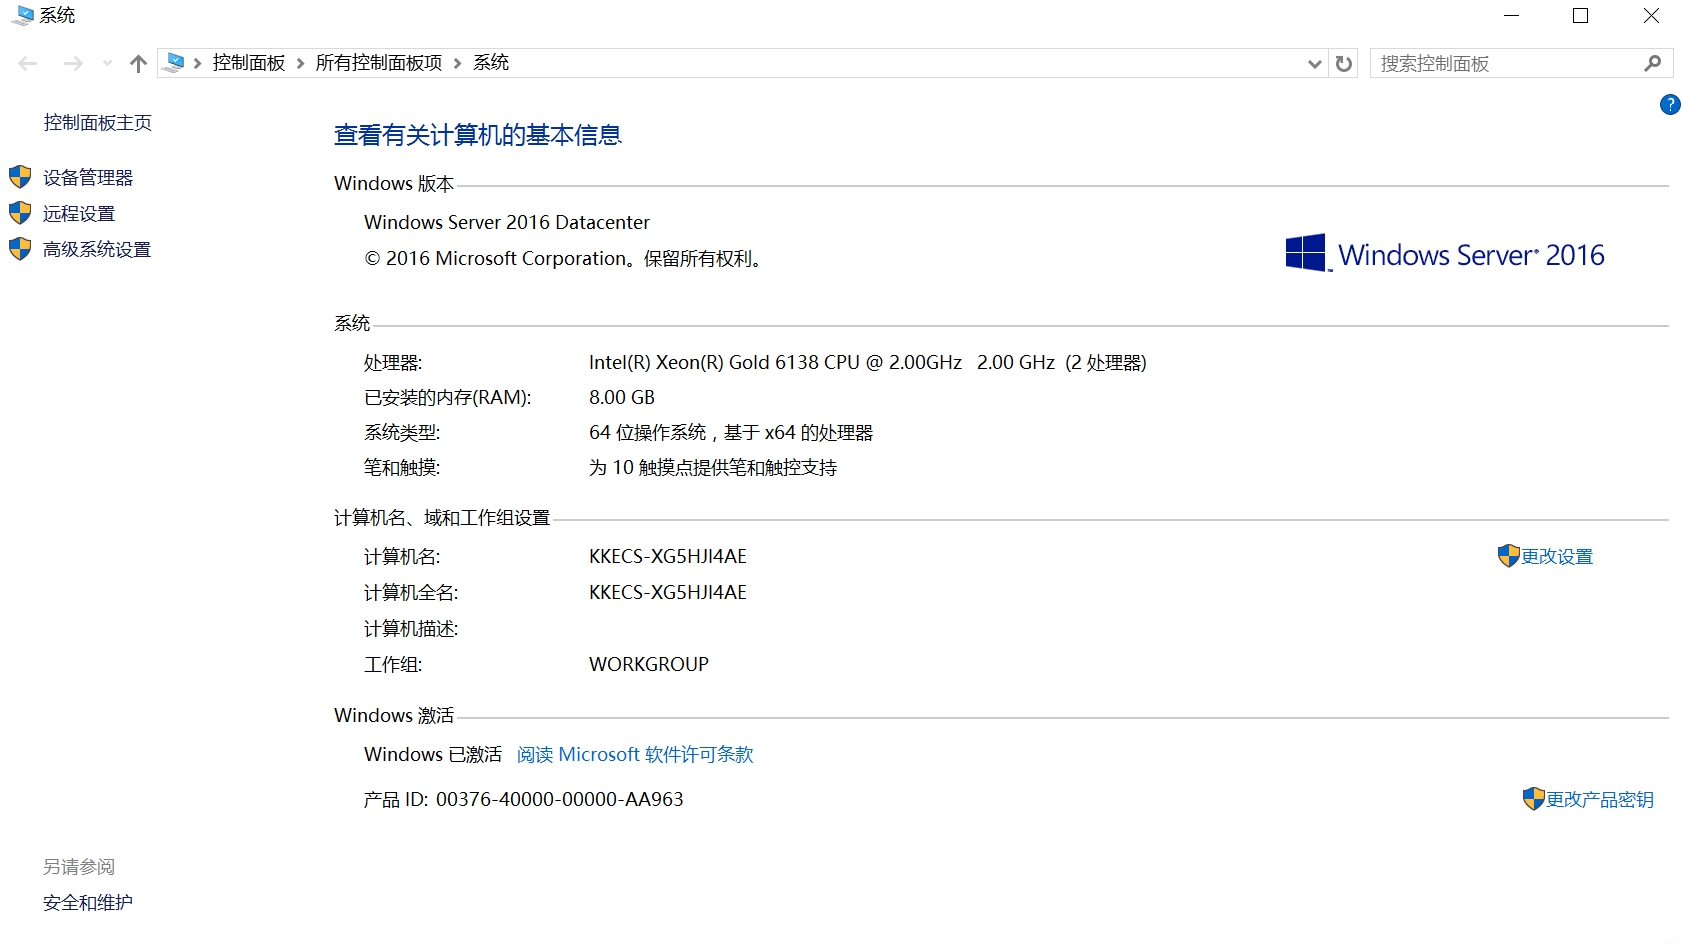Open help with the question mark icon
Screen dimensions: 1683x944
coord(1669,105)
